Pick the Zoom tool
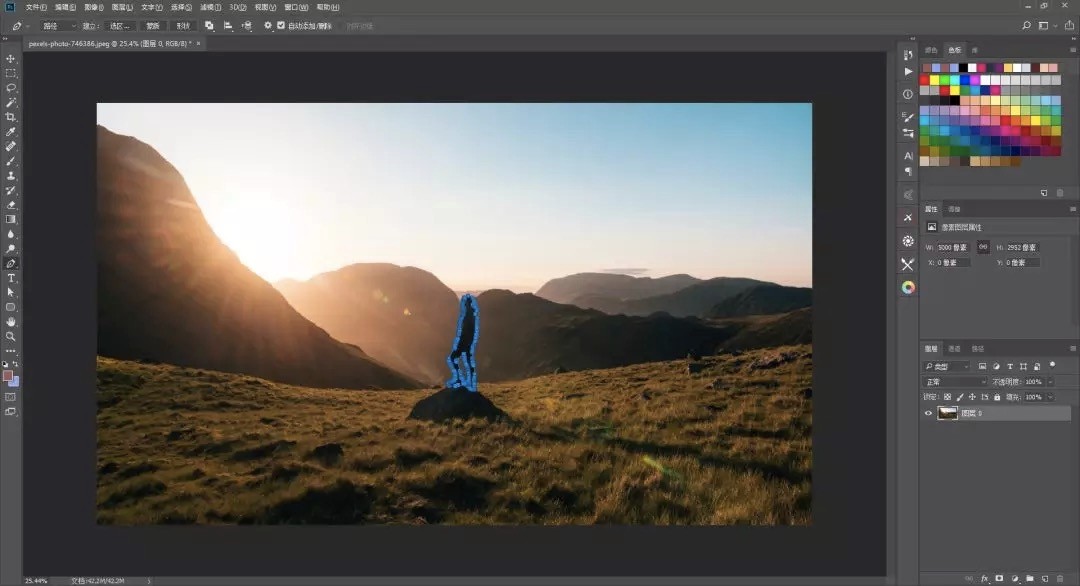The width and height of the screenshot is (1080, 586). pos(11,336)
